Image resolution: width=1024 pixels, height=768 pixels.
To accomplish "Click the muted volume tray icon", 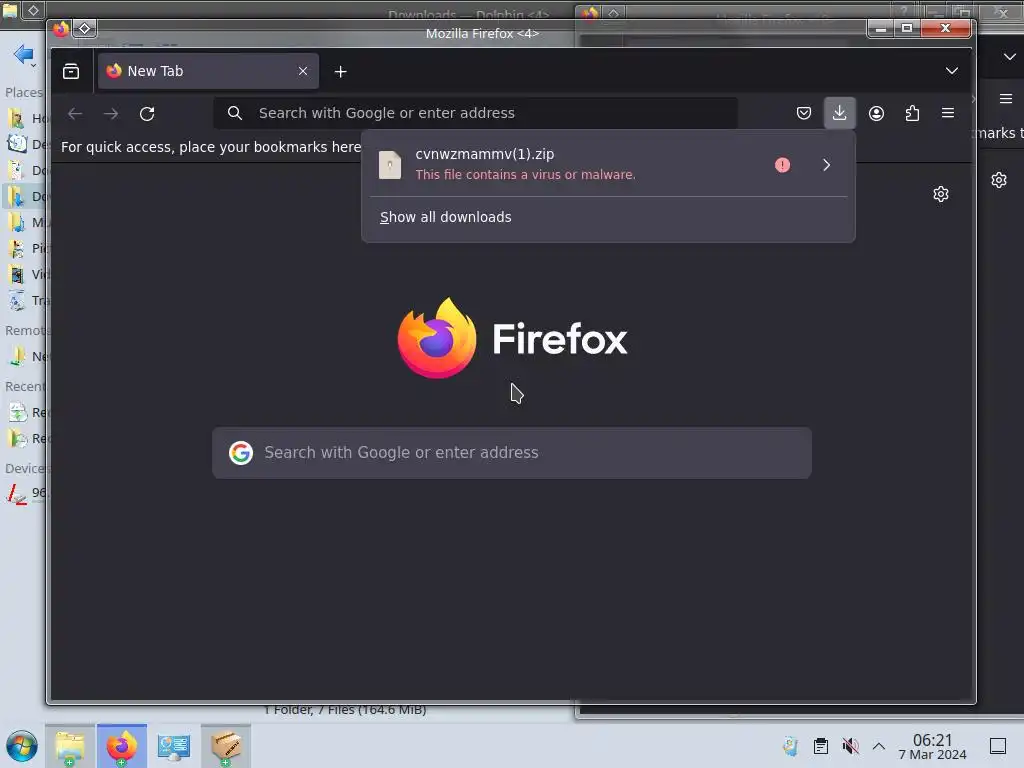I will coord(850,746).
